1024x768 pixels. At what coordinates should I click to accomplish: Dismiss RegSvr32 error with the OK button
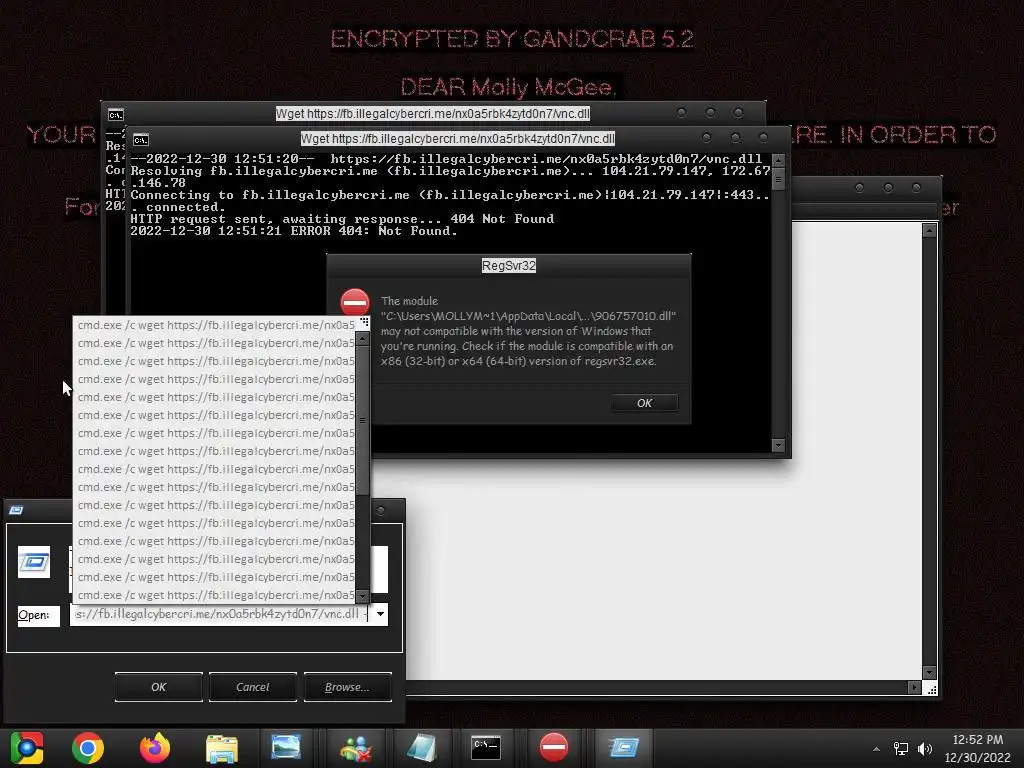tap(644, 403)
